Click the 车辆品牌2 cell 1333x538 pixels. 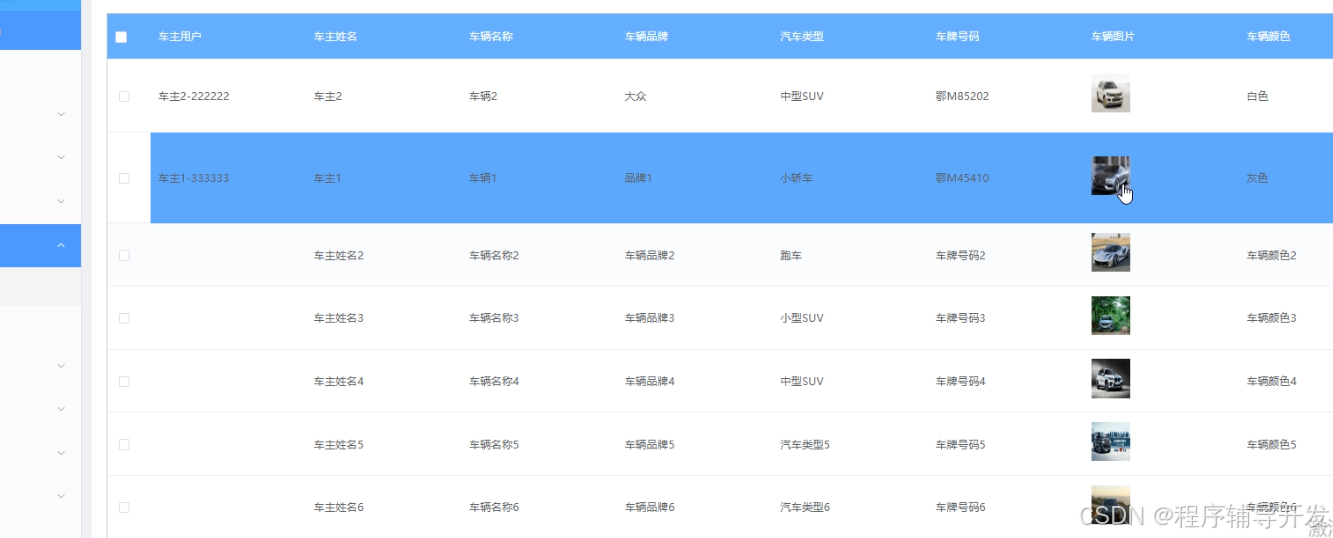click(x=649, y=255)
